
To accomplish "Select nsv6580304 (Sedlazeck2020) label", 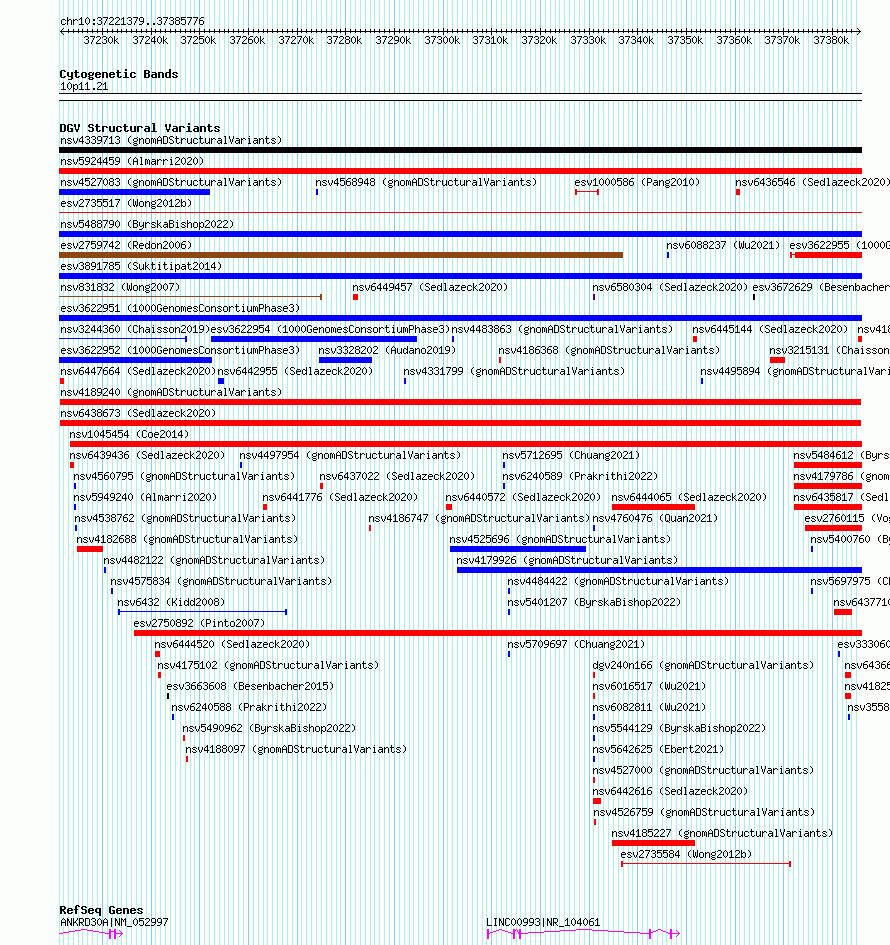I will click(670, 287).
